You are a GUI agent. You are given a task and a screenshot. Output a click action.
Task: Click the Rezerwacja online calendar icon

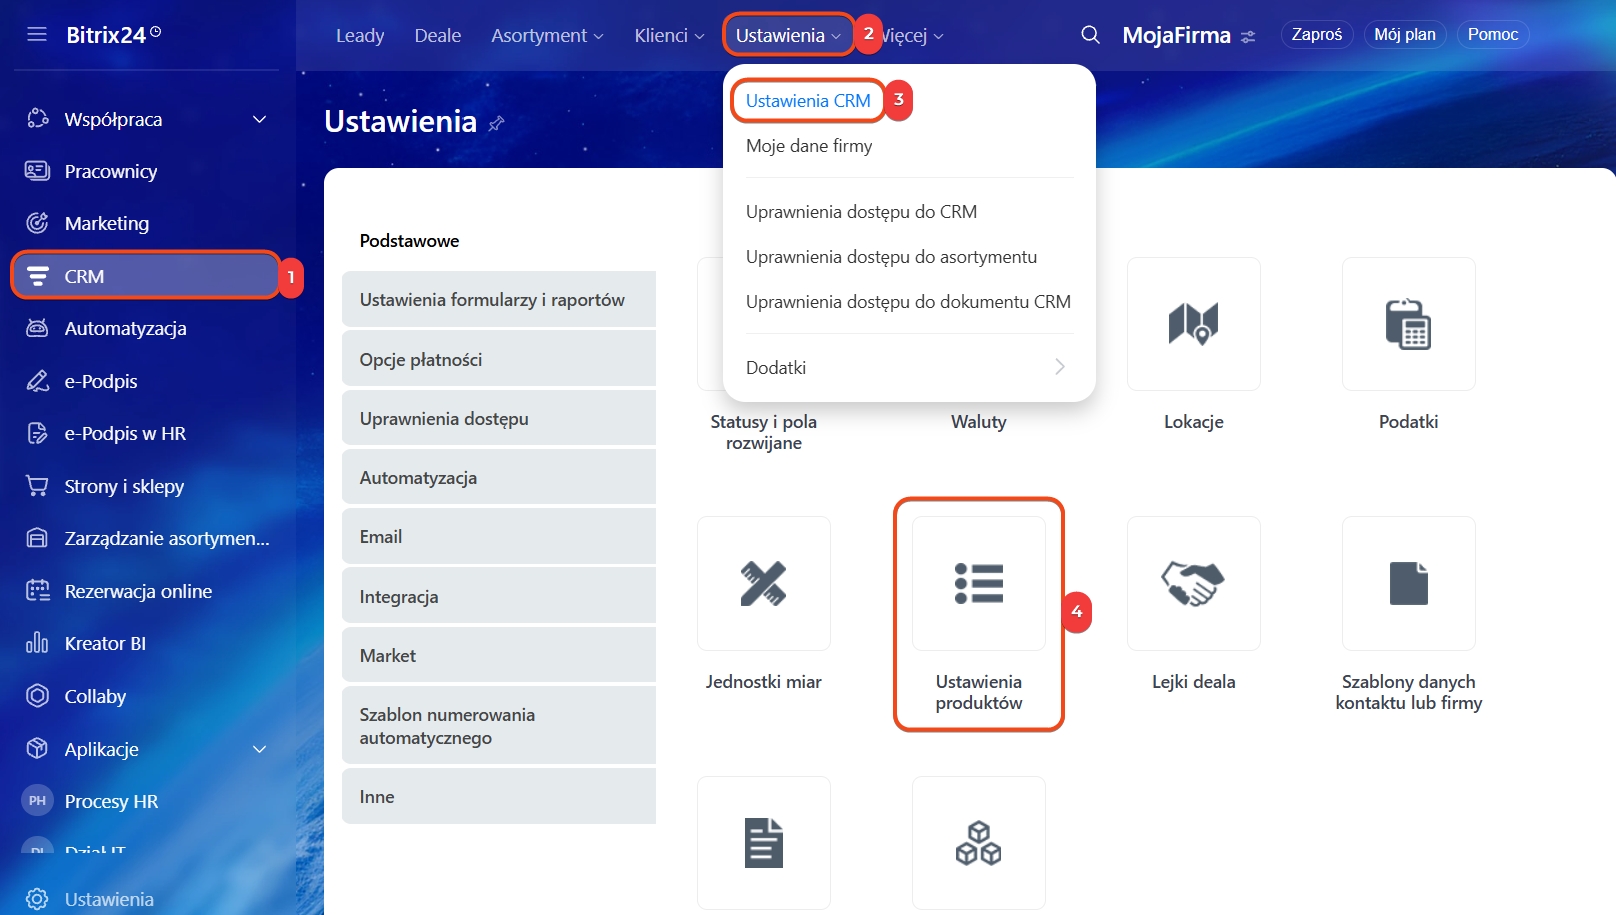38,591
